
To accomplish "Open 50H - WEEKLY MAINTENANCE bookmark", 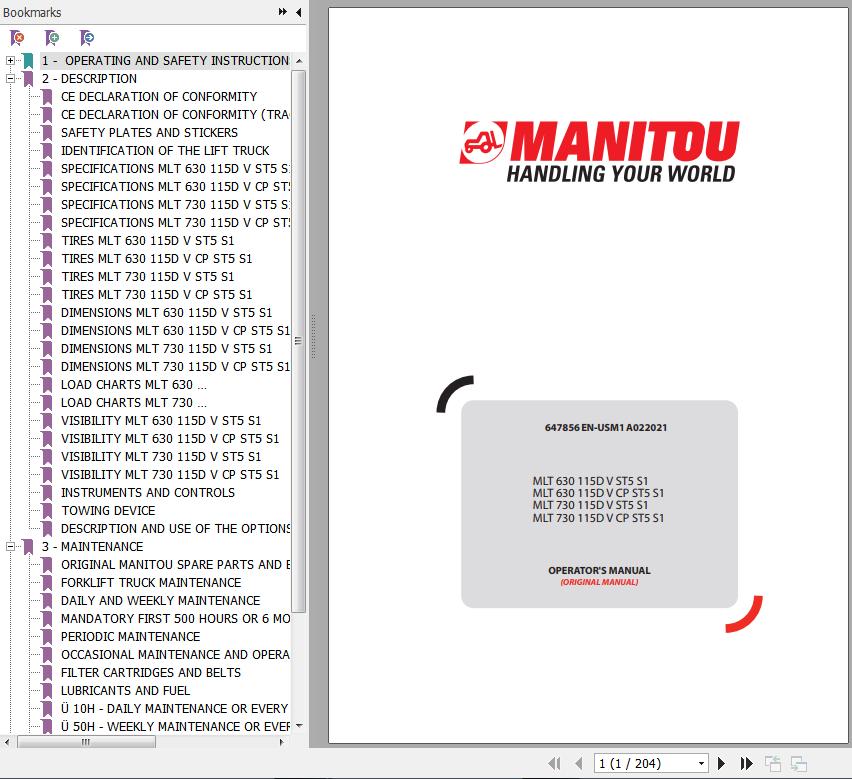I will (x=176, y=726).
